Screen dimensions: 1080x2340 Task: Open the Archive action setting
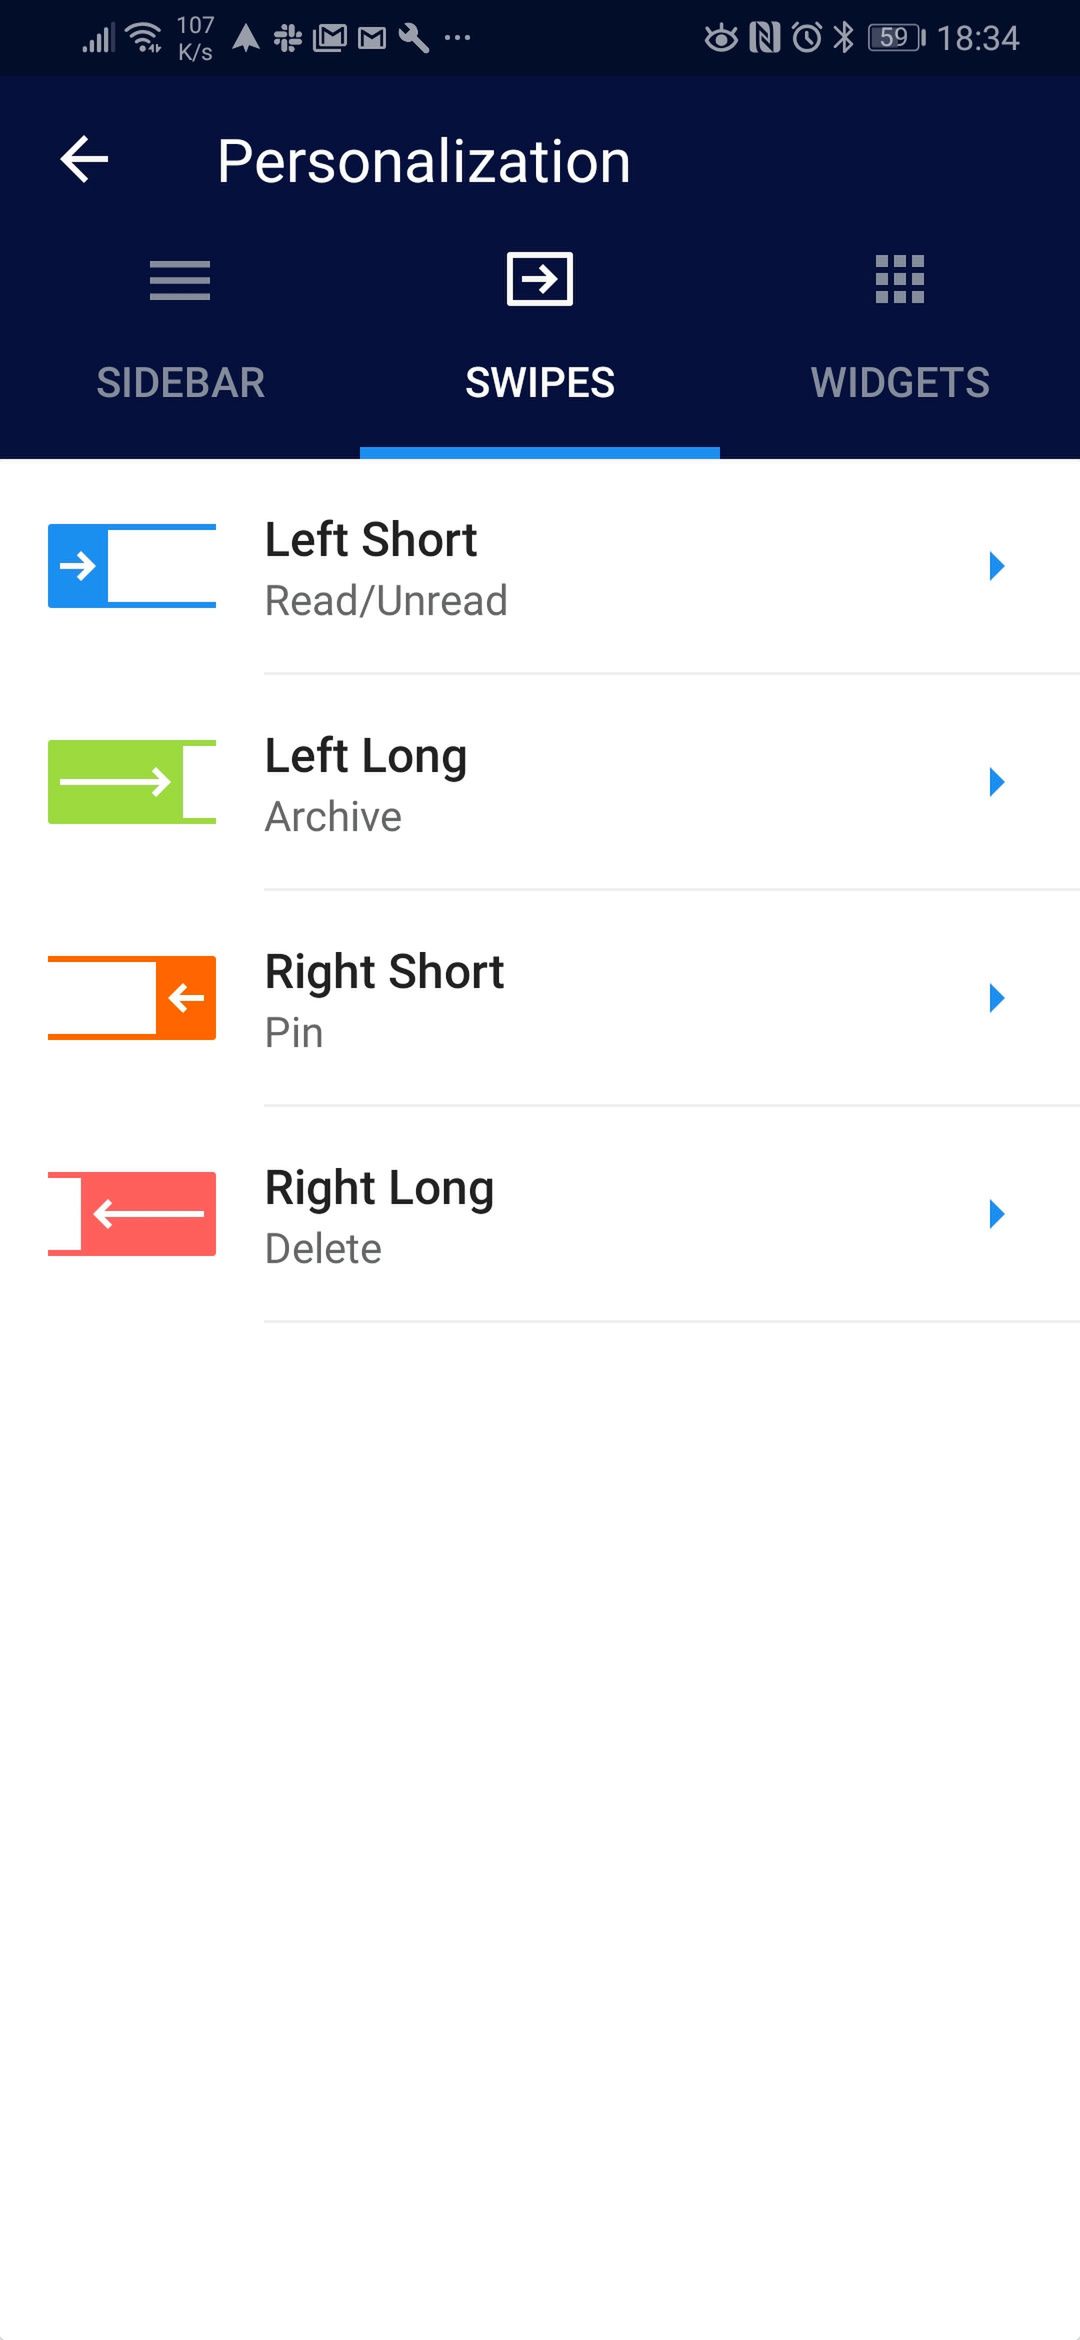point(333,817)
